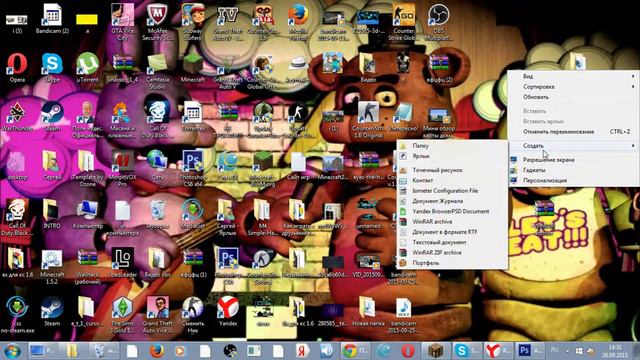This screenshot has width=640, height=360.
Task: Switch to Skype in the taskbar
Action: (x=467, y=351)
